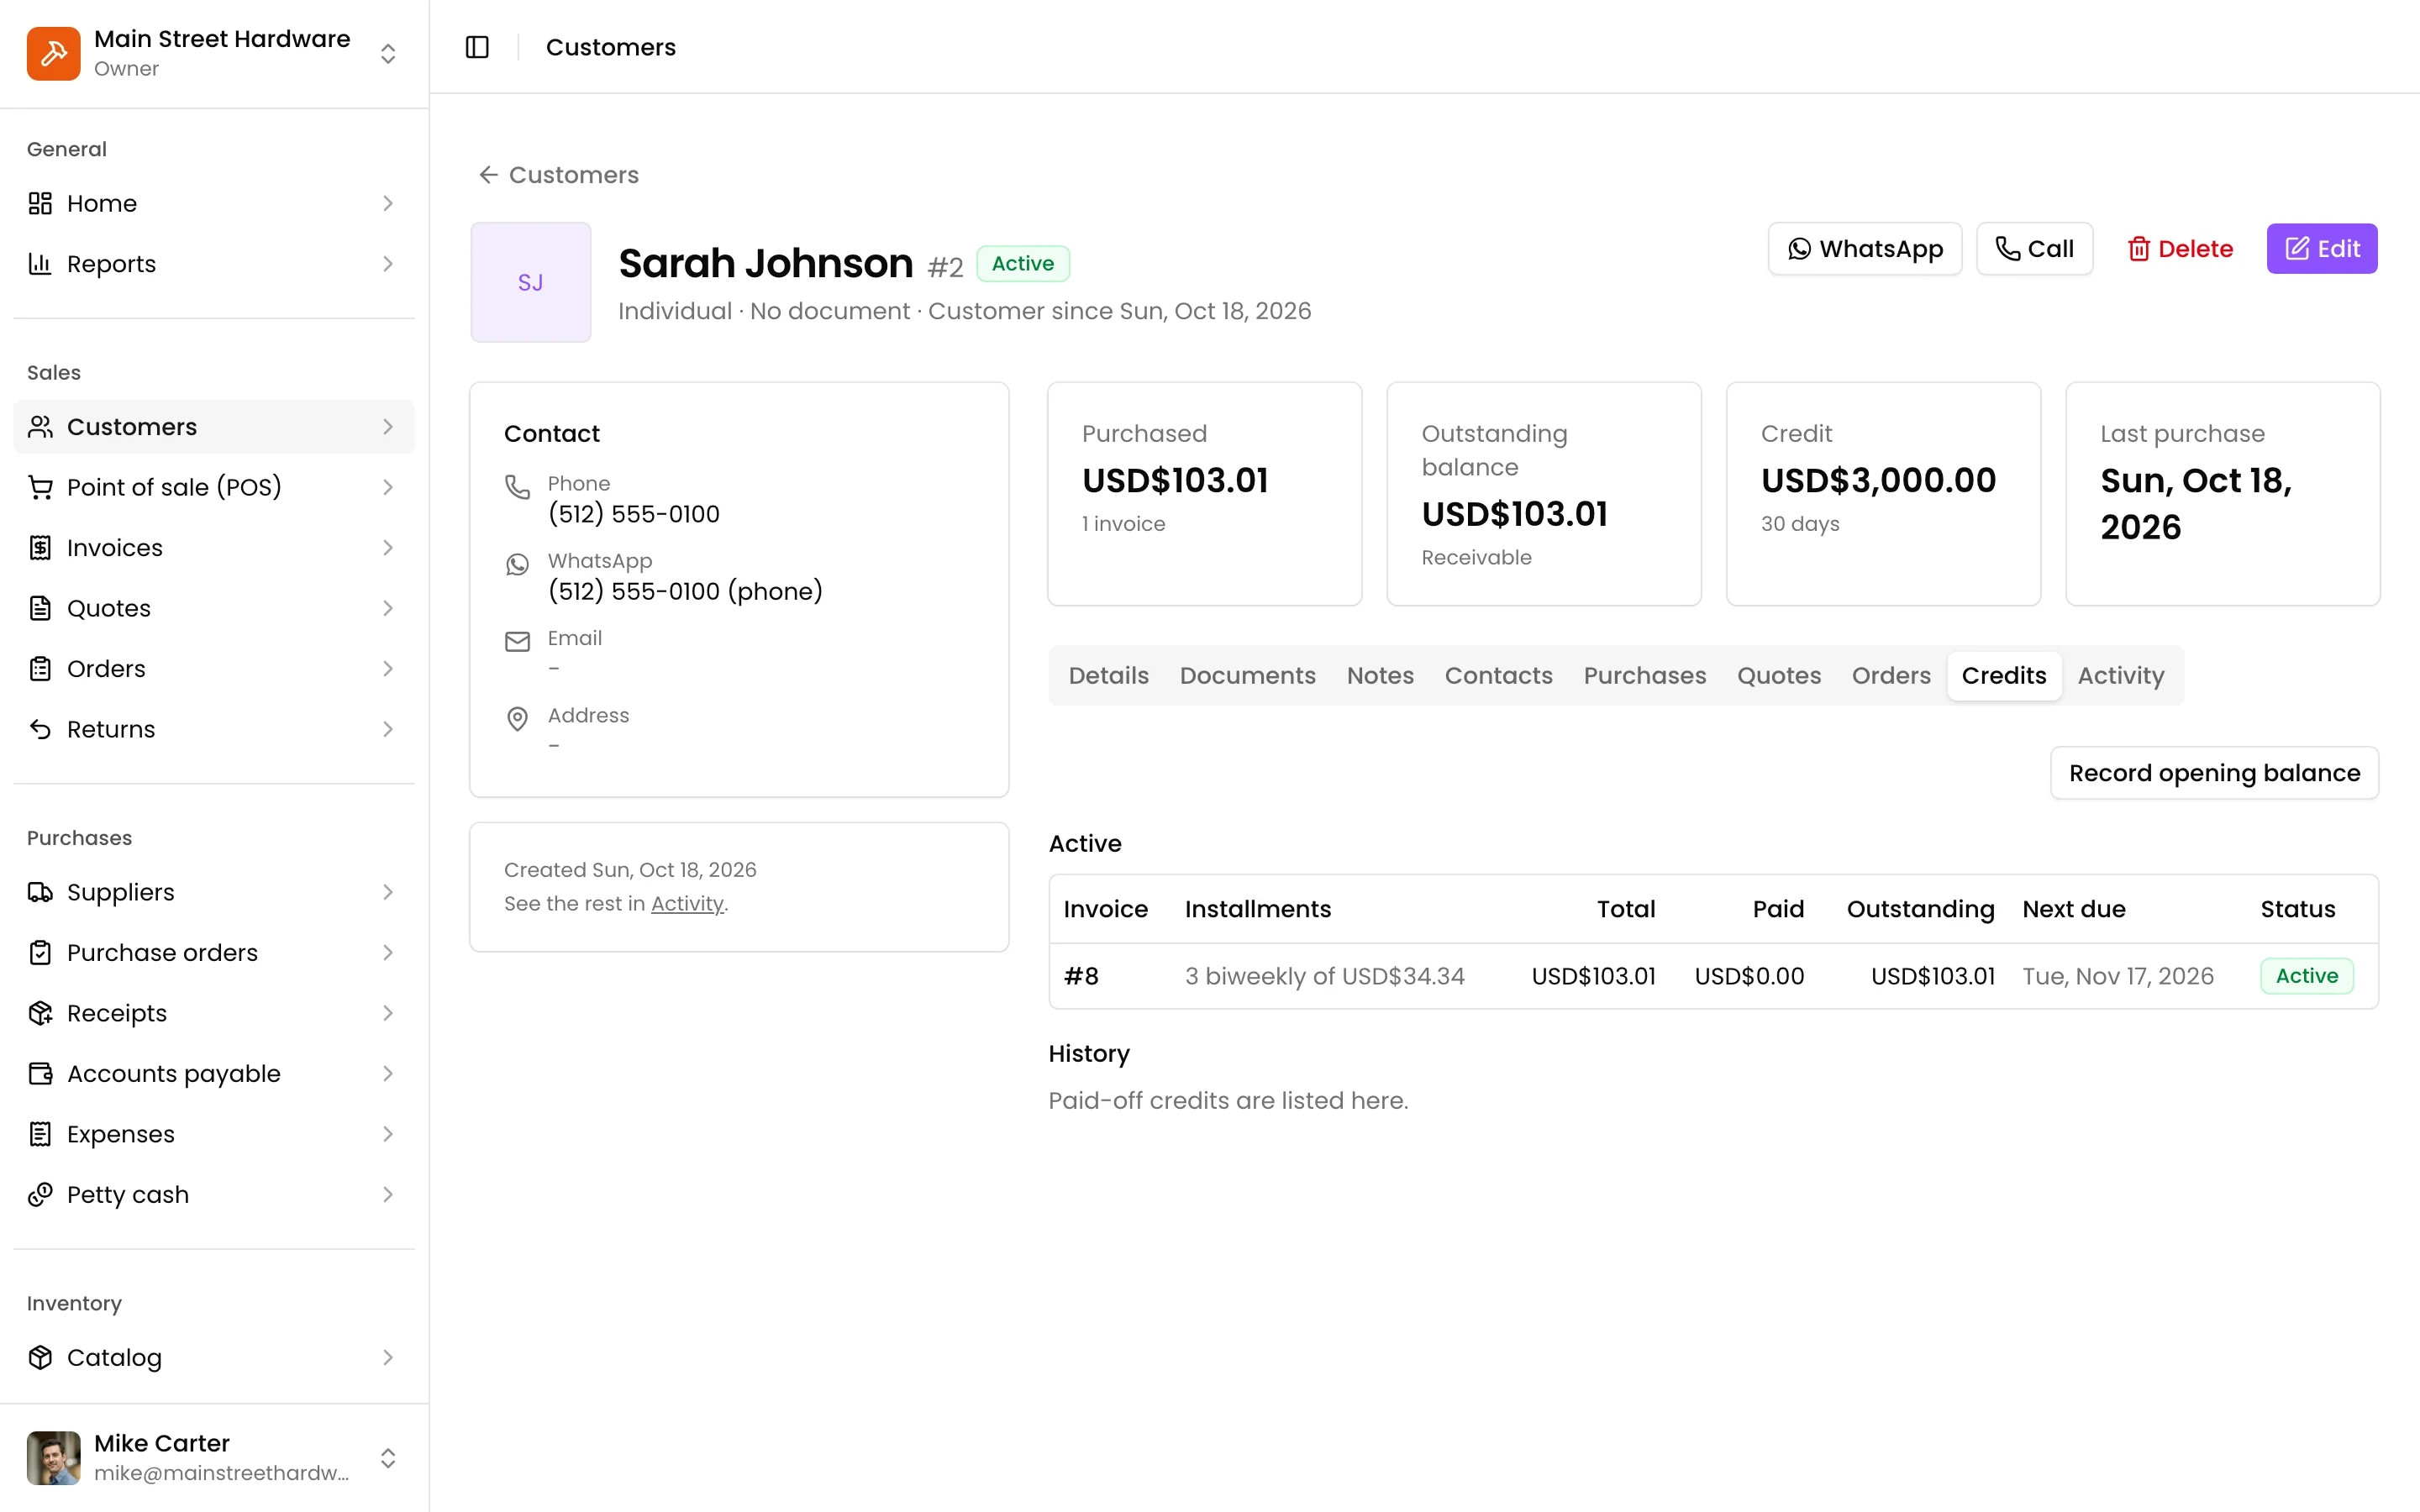Click the Catalog box icon

(40, 1357)
